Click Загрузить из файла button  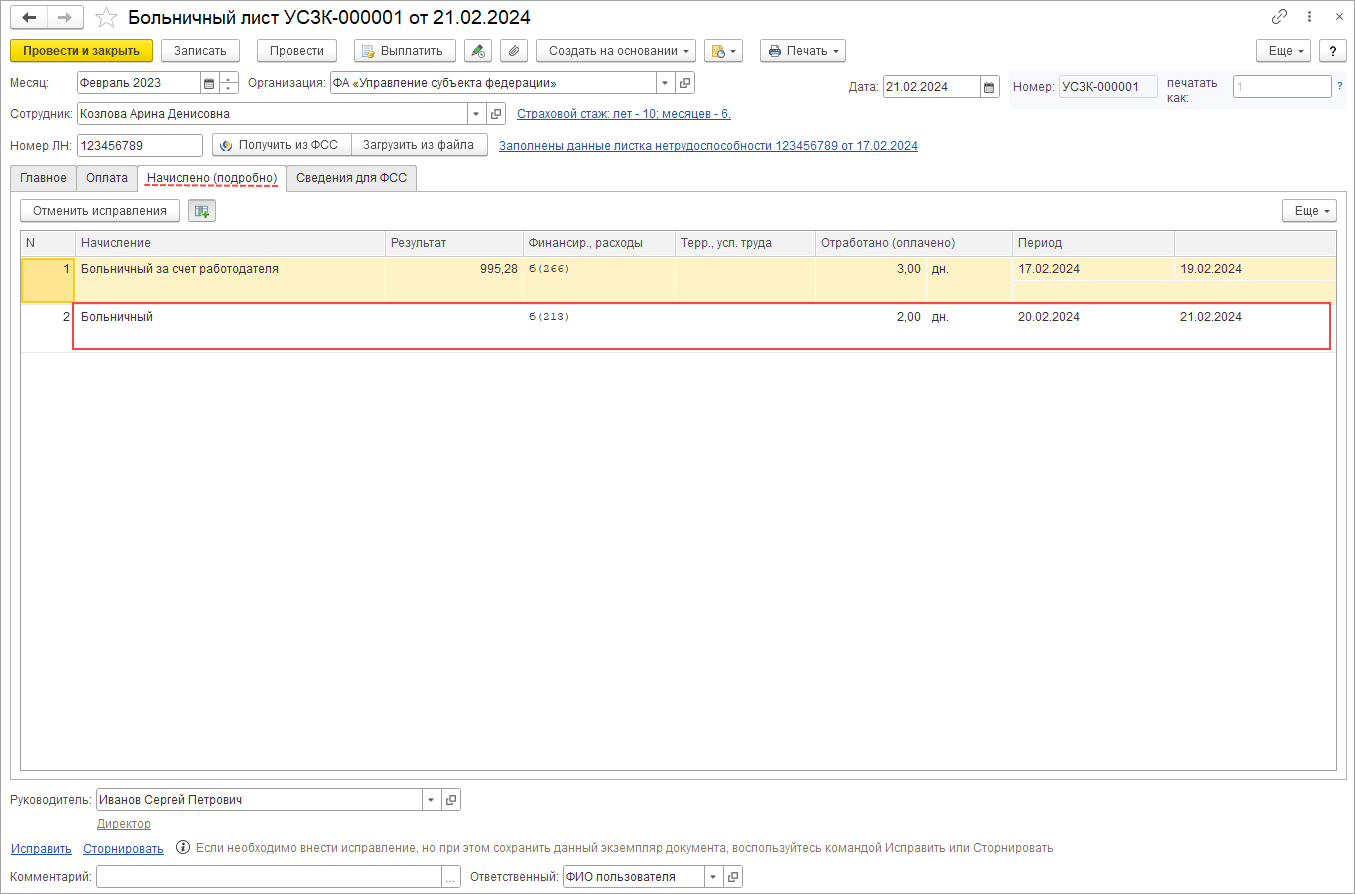(419, 145)
